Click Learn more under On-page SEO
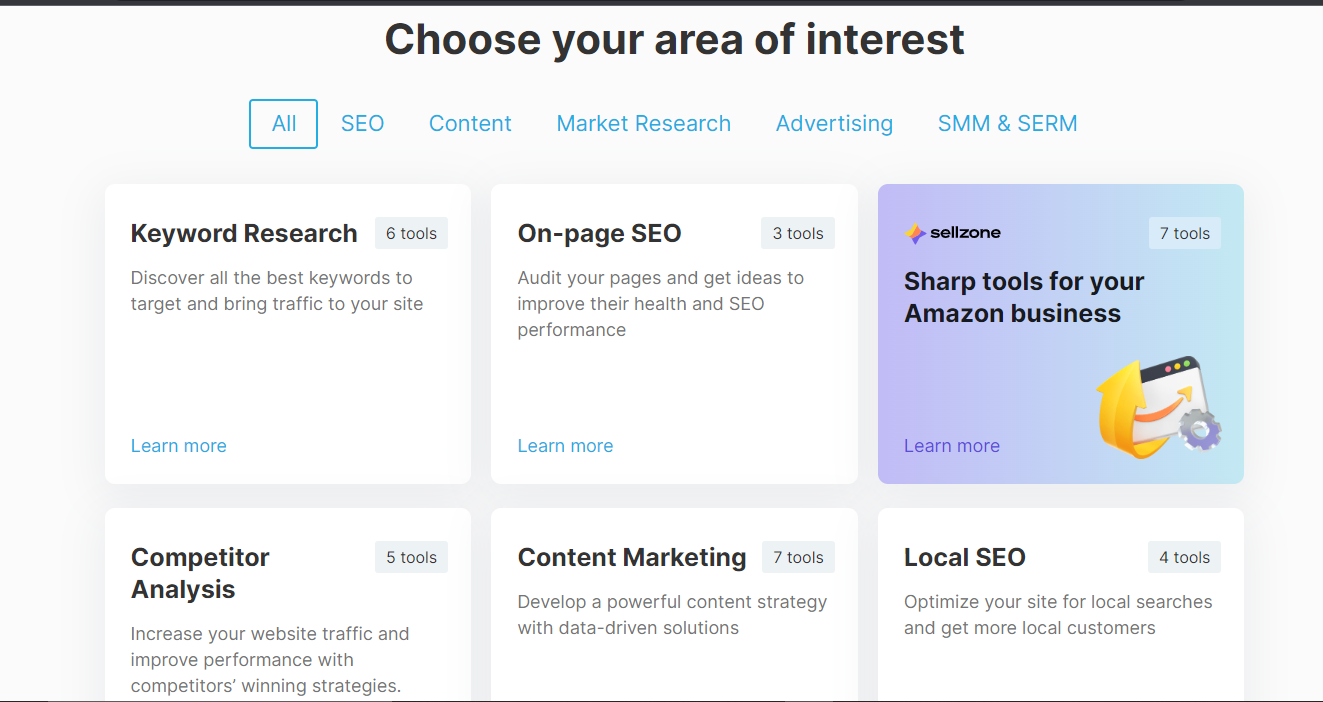The height and width of the screenshot is (702, 1323). tap(565, 446)
